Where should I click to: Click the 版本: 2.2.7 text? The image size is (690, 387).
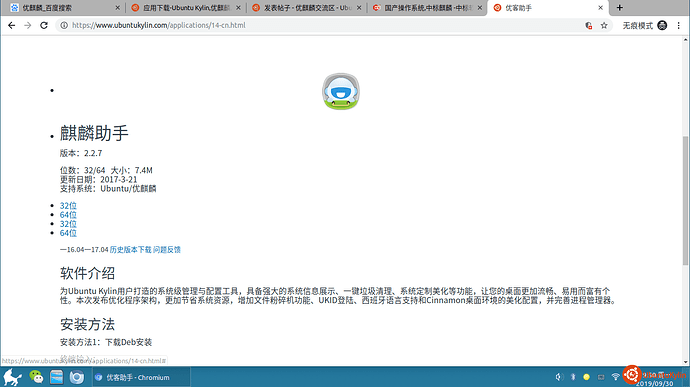81,153
